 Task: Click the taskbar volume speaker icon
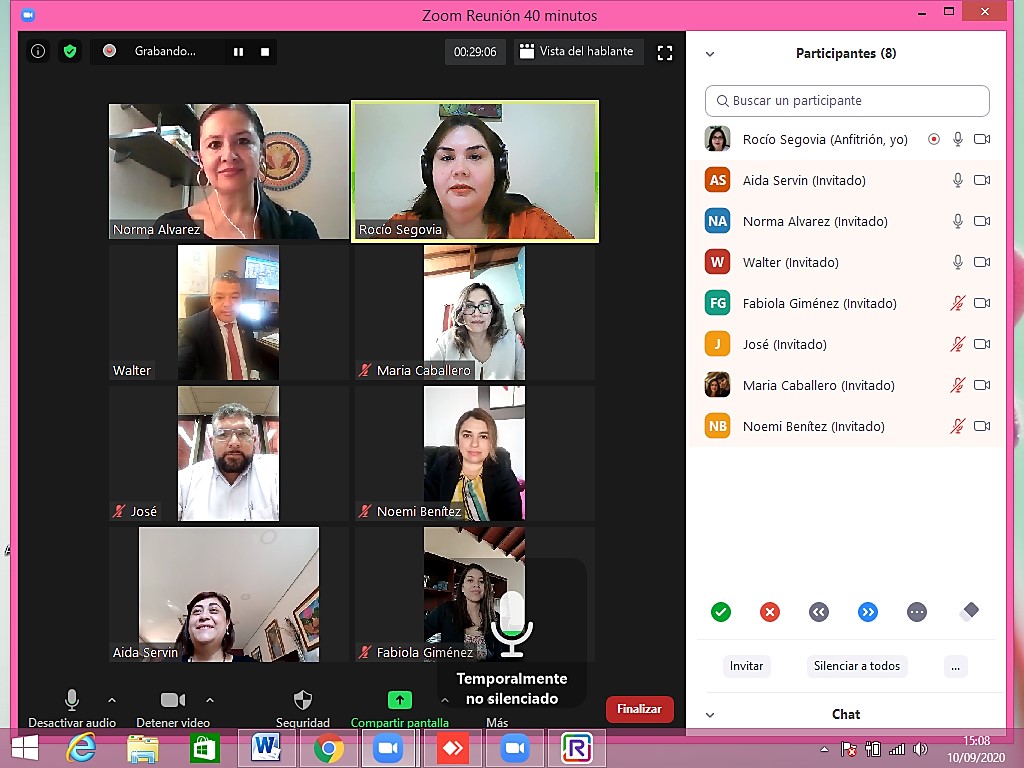click(920, 750)
